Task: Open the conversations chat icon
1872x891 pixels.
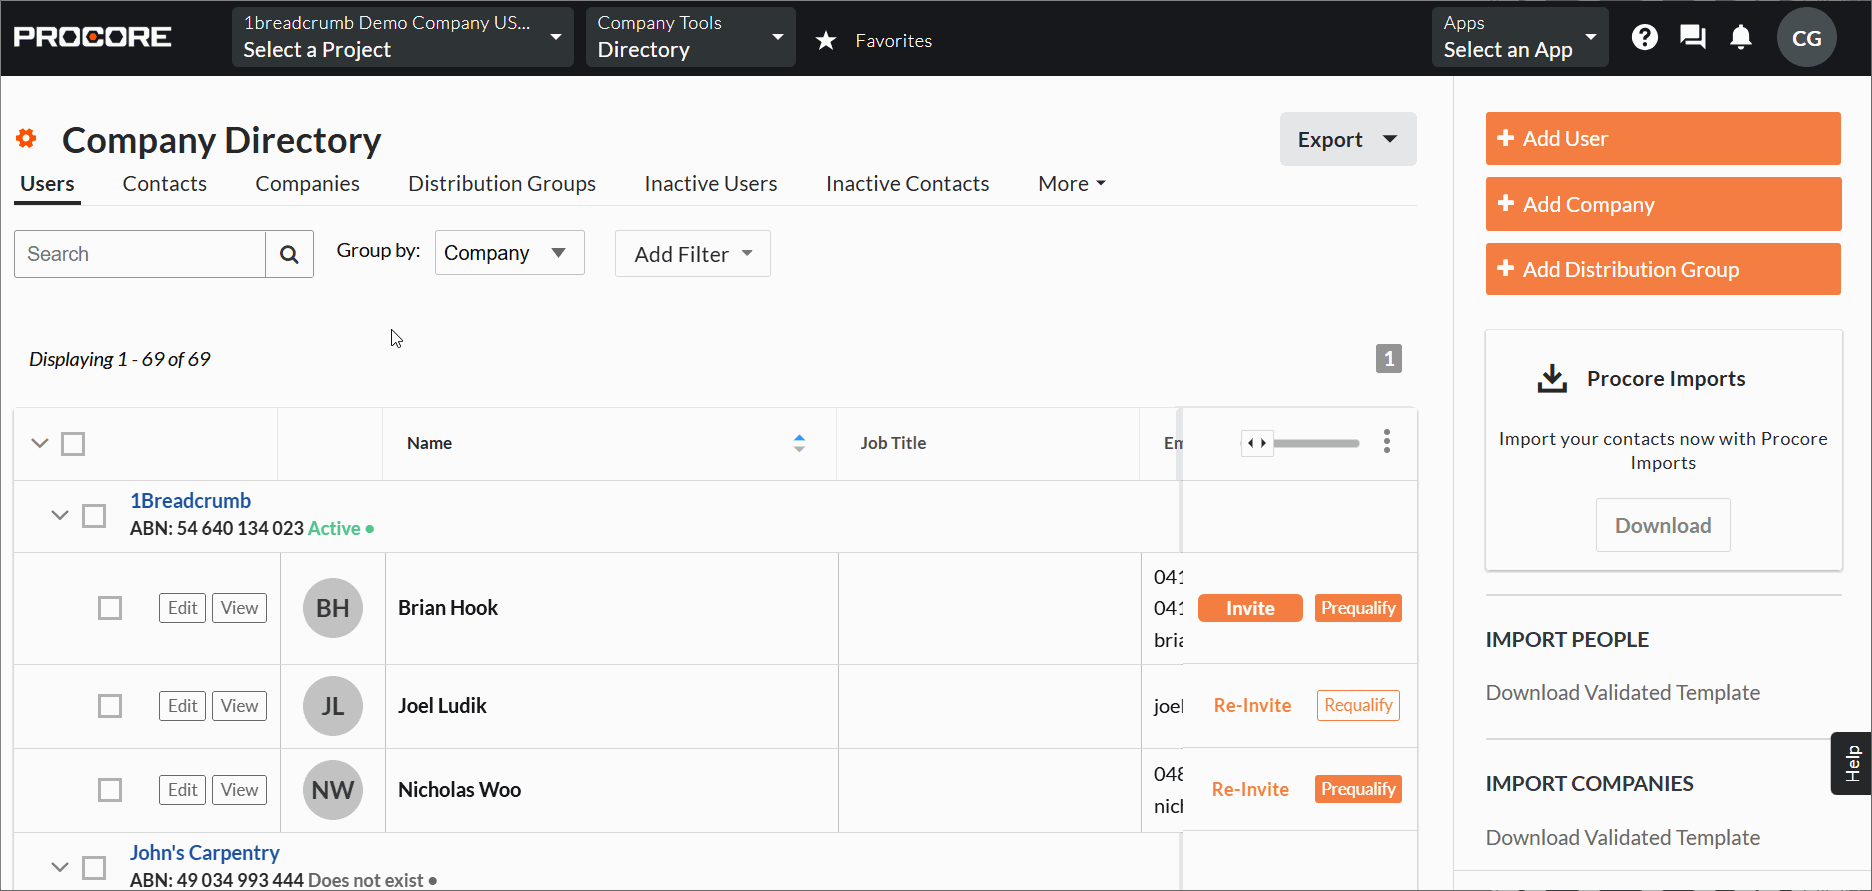Action: [x=1692, y=38]
